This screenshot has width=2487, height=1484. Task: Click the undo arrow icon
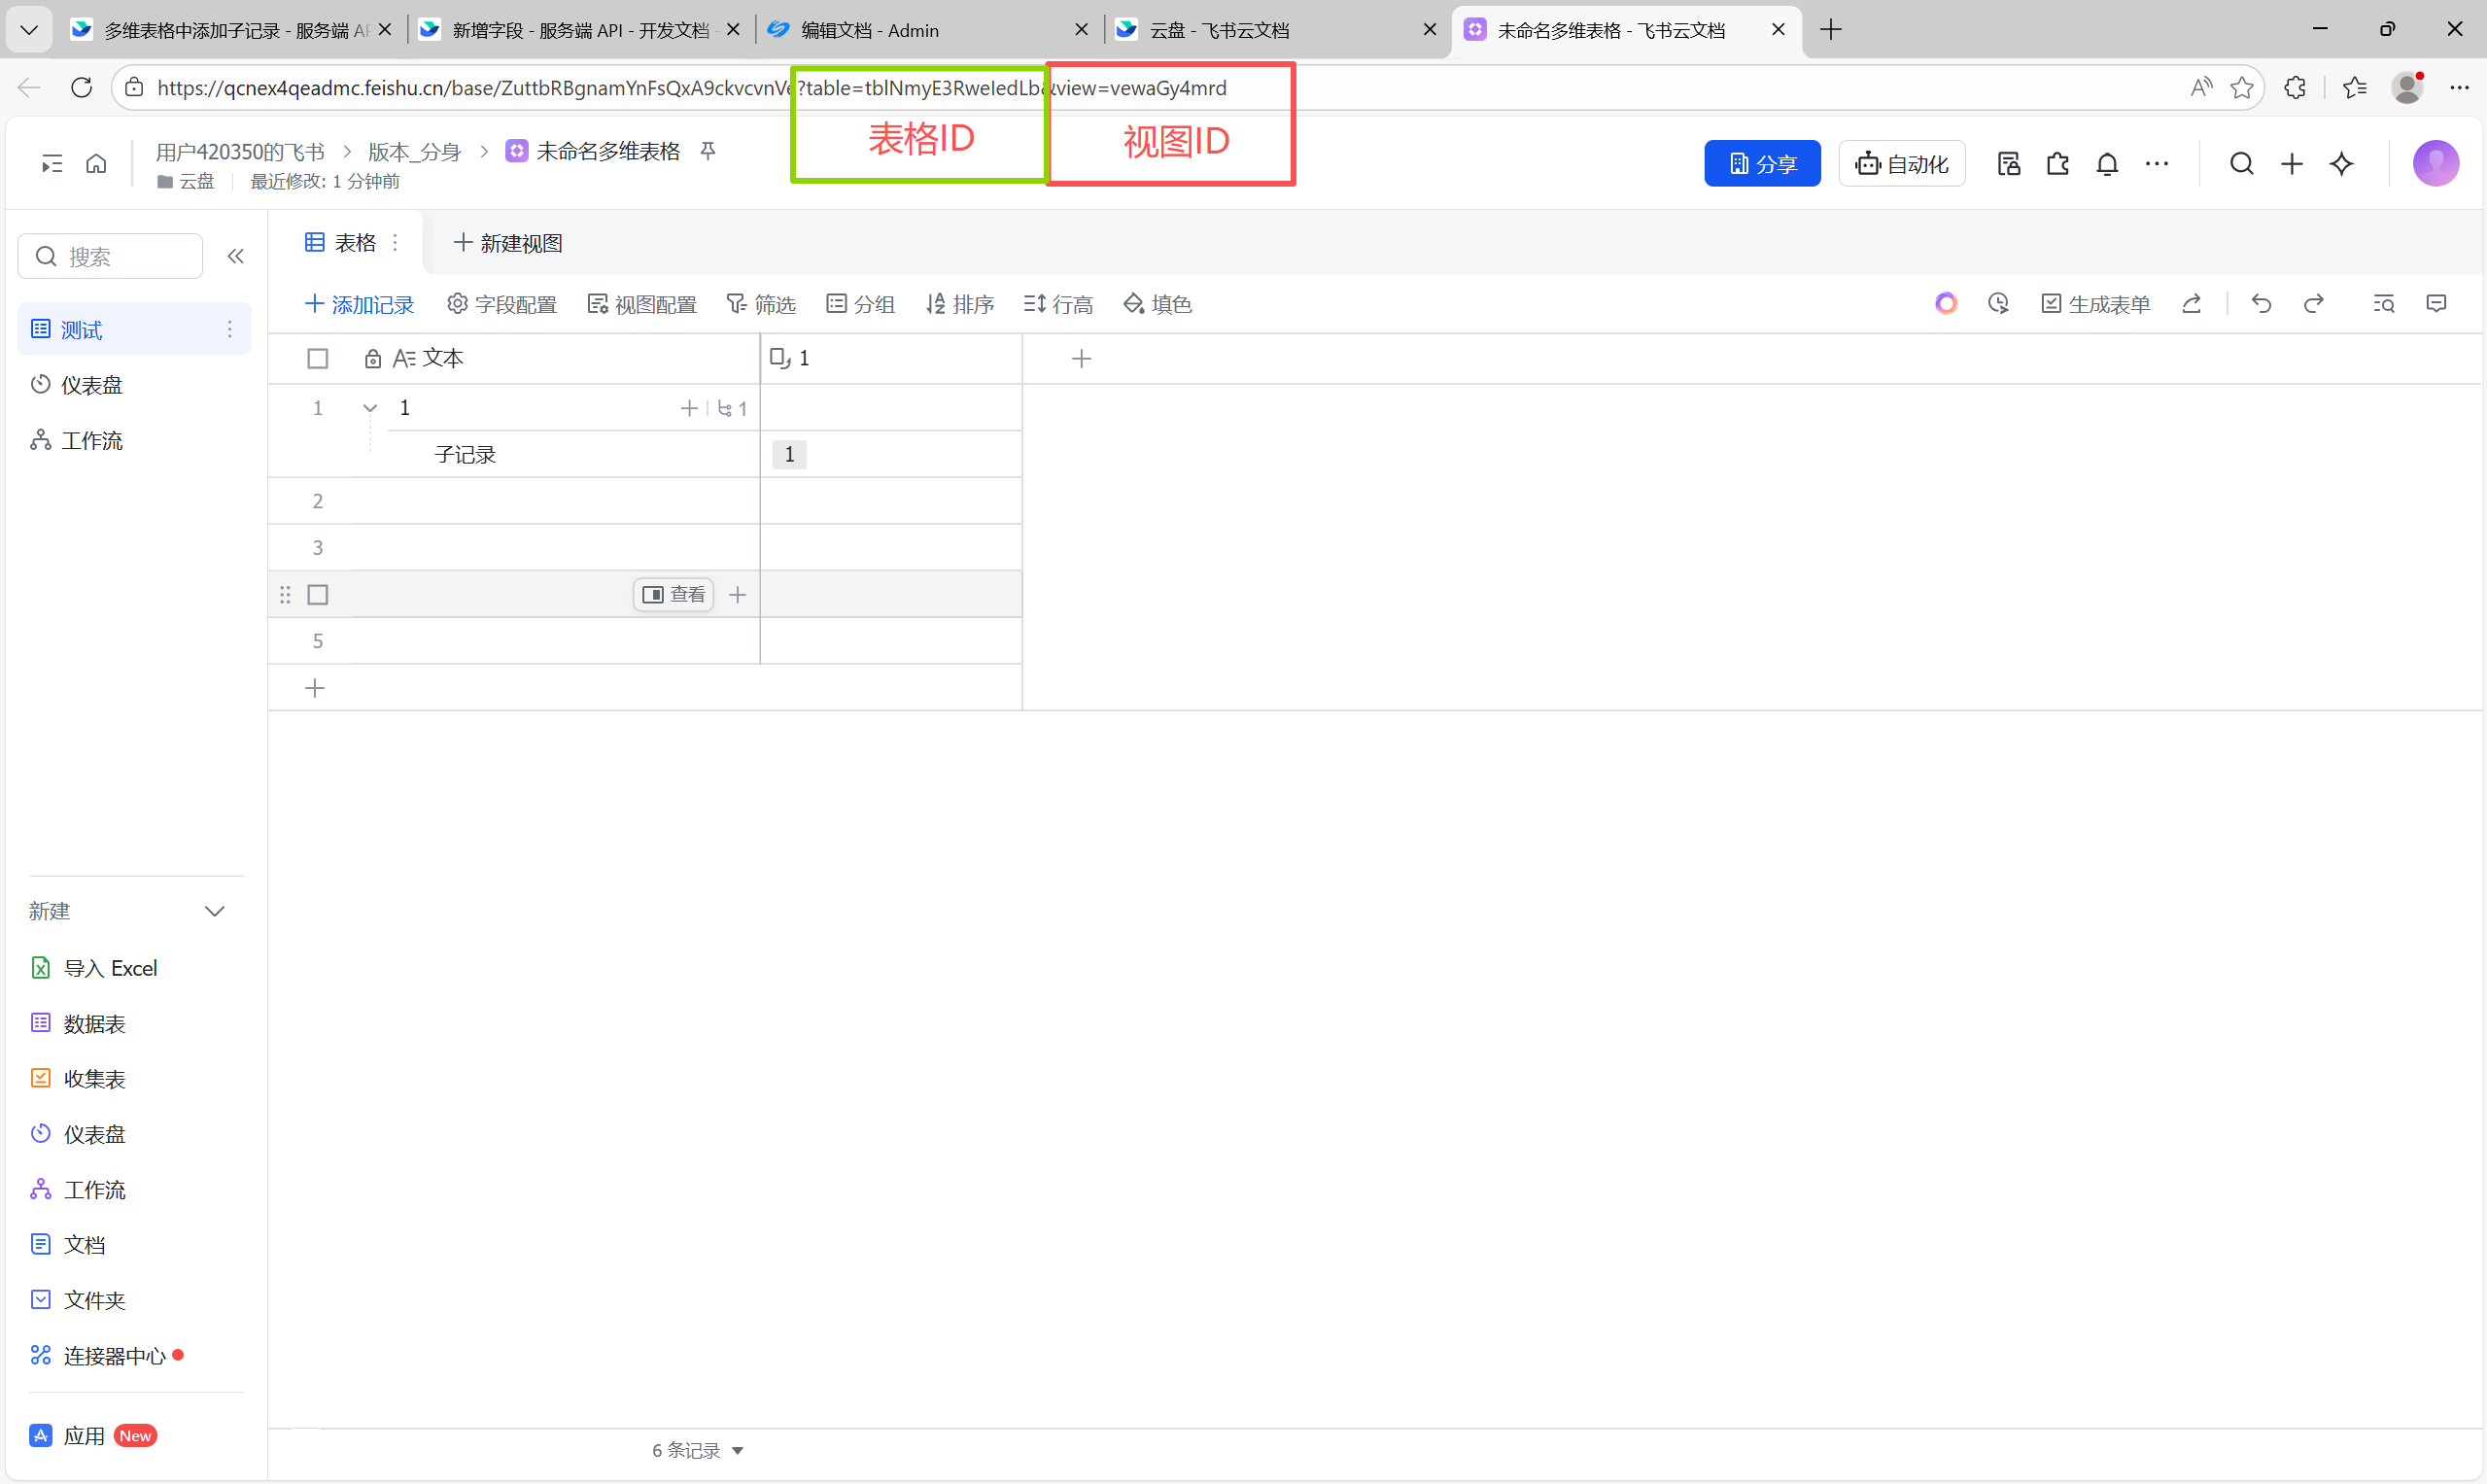click(x=2261, y=304)
